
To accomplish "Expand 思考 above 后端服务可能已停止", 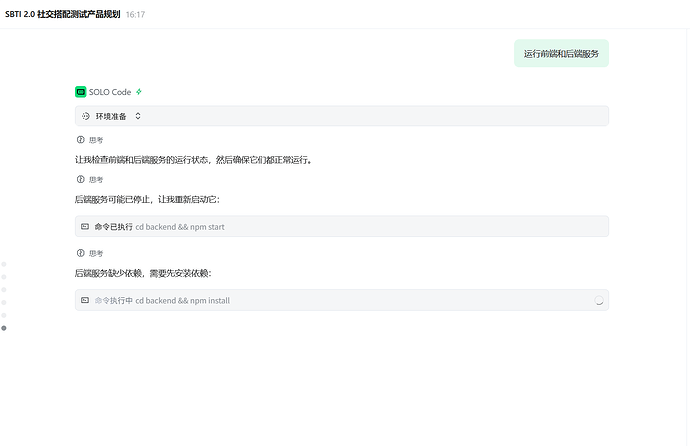I will pyautogui.click(x=90, y=180).
